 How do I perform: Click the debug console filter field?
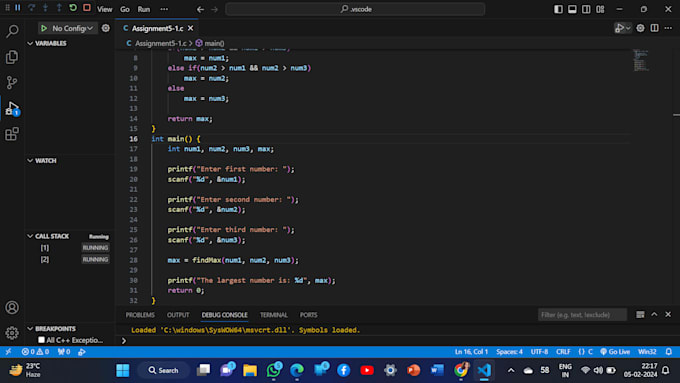[582, 314]
